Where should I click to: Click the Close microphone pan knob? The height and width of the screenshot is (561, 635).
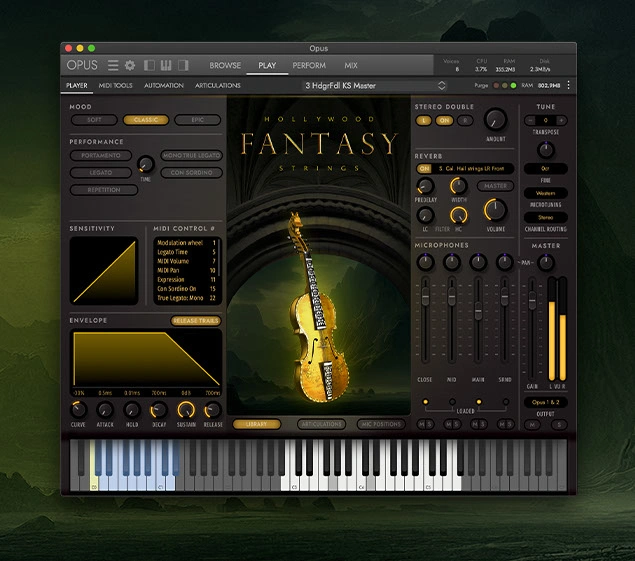coord(425,262)
